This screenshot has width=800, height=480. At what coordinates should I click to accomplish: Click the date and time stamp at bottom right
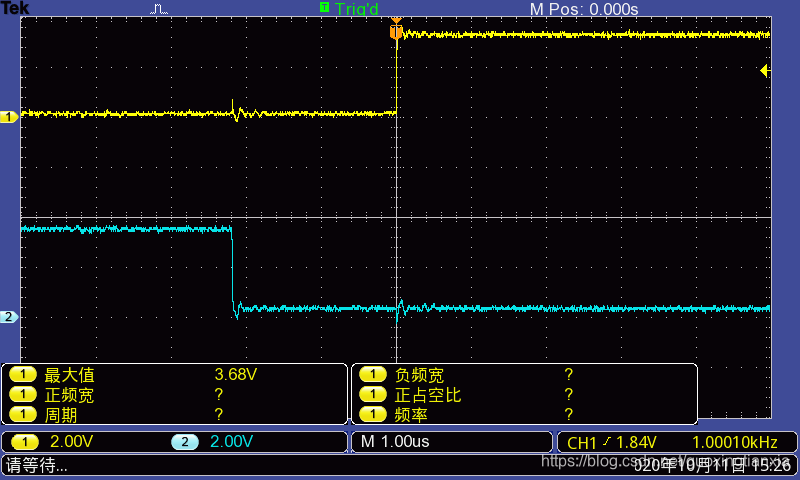(x=712, y=465)
